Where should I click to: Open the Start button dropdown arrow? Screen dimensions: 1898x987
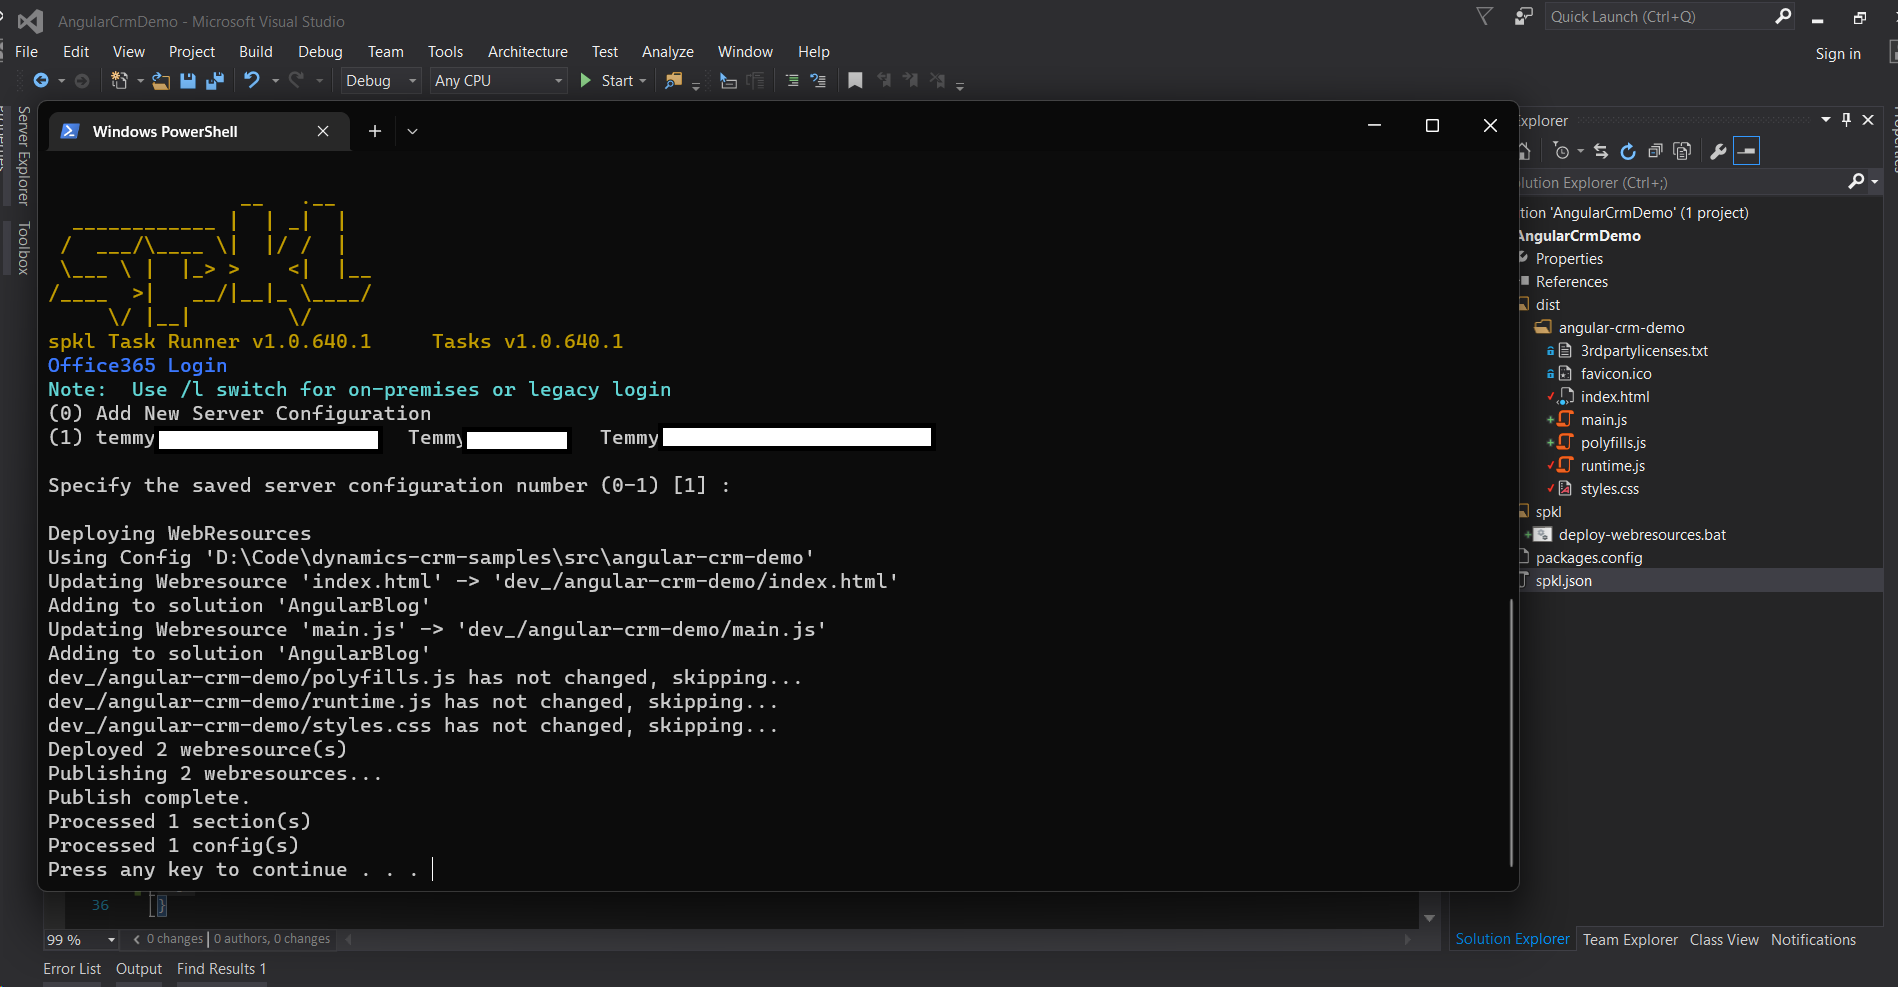[643, 81]
